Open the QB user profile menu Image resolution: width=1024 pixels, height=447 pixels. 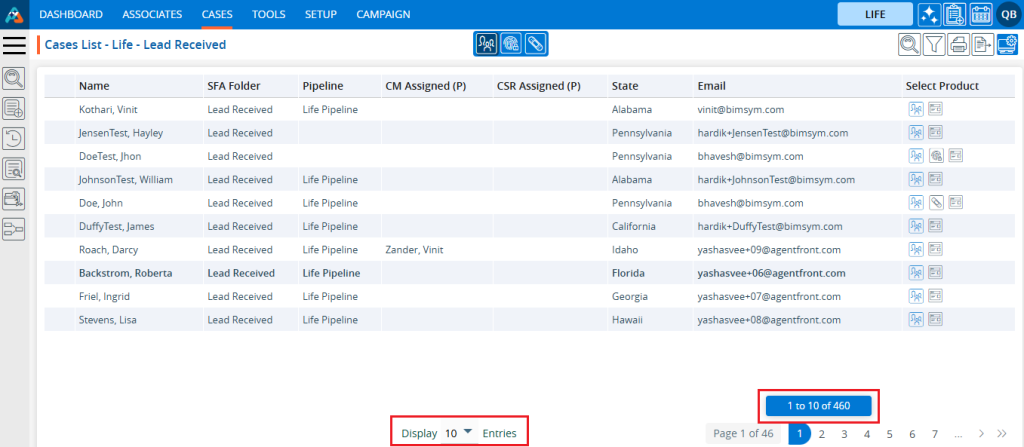click(1007, 14)
